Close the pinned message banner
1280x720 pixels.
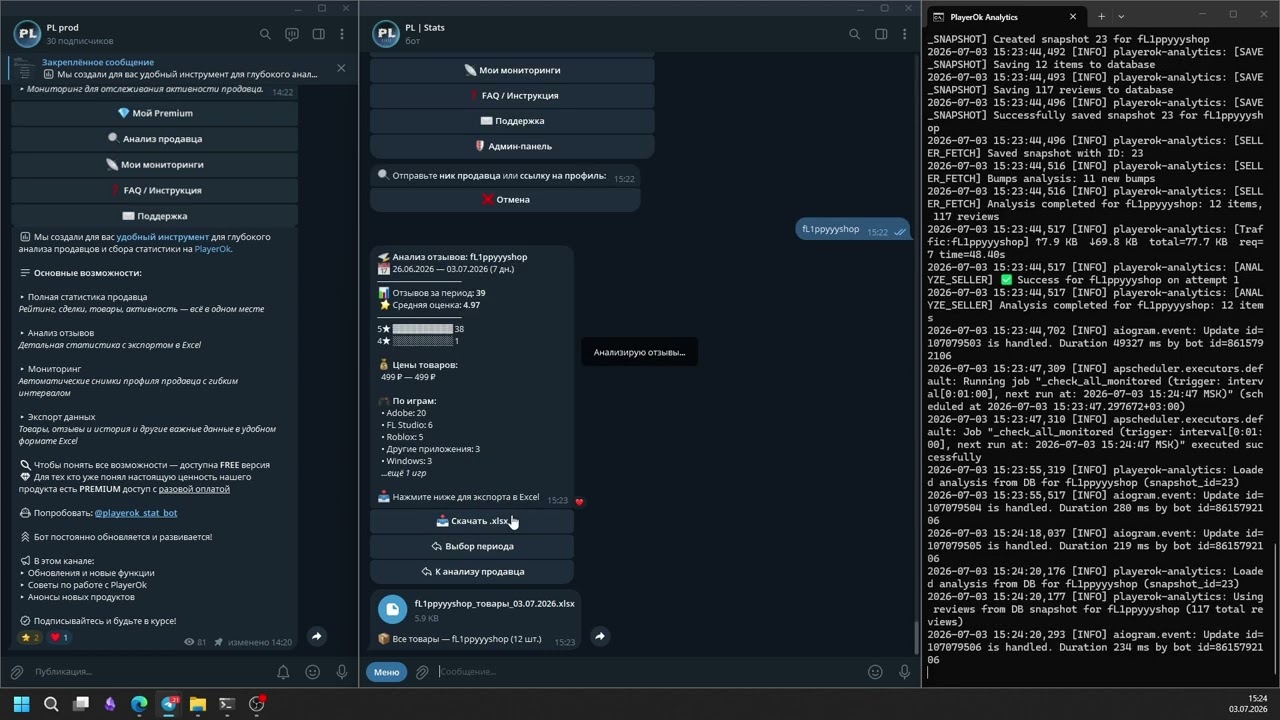click(x=341, y=68)
